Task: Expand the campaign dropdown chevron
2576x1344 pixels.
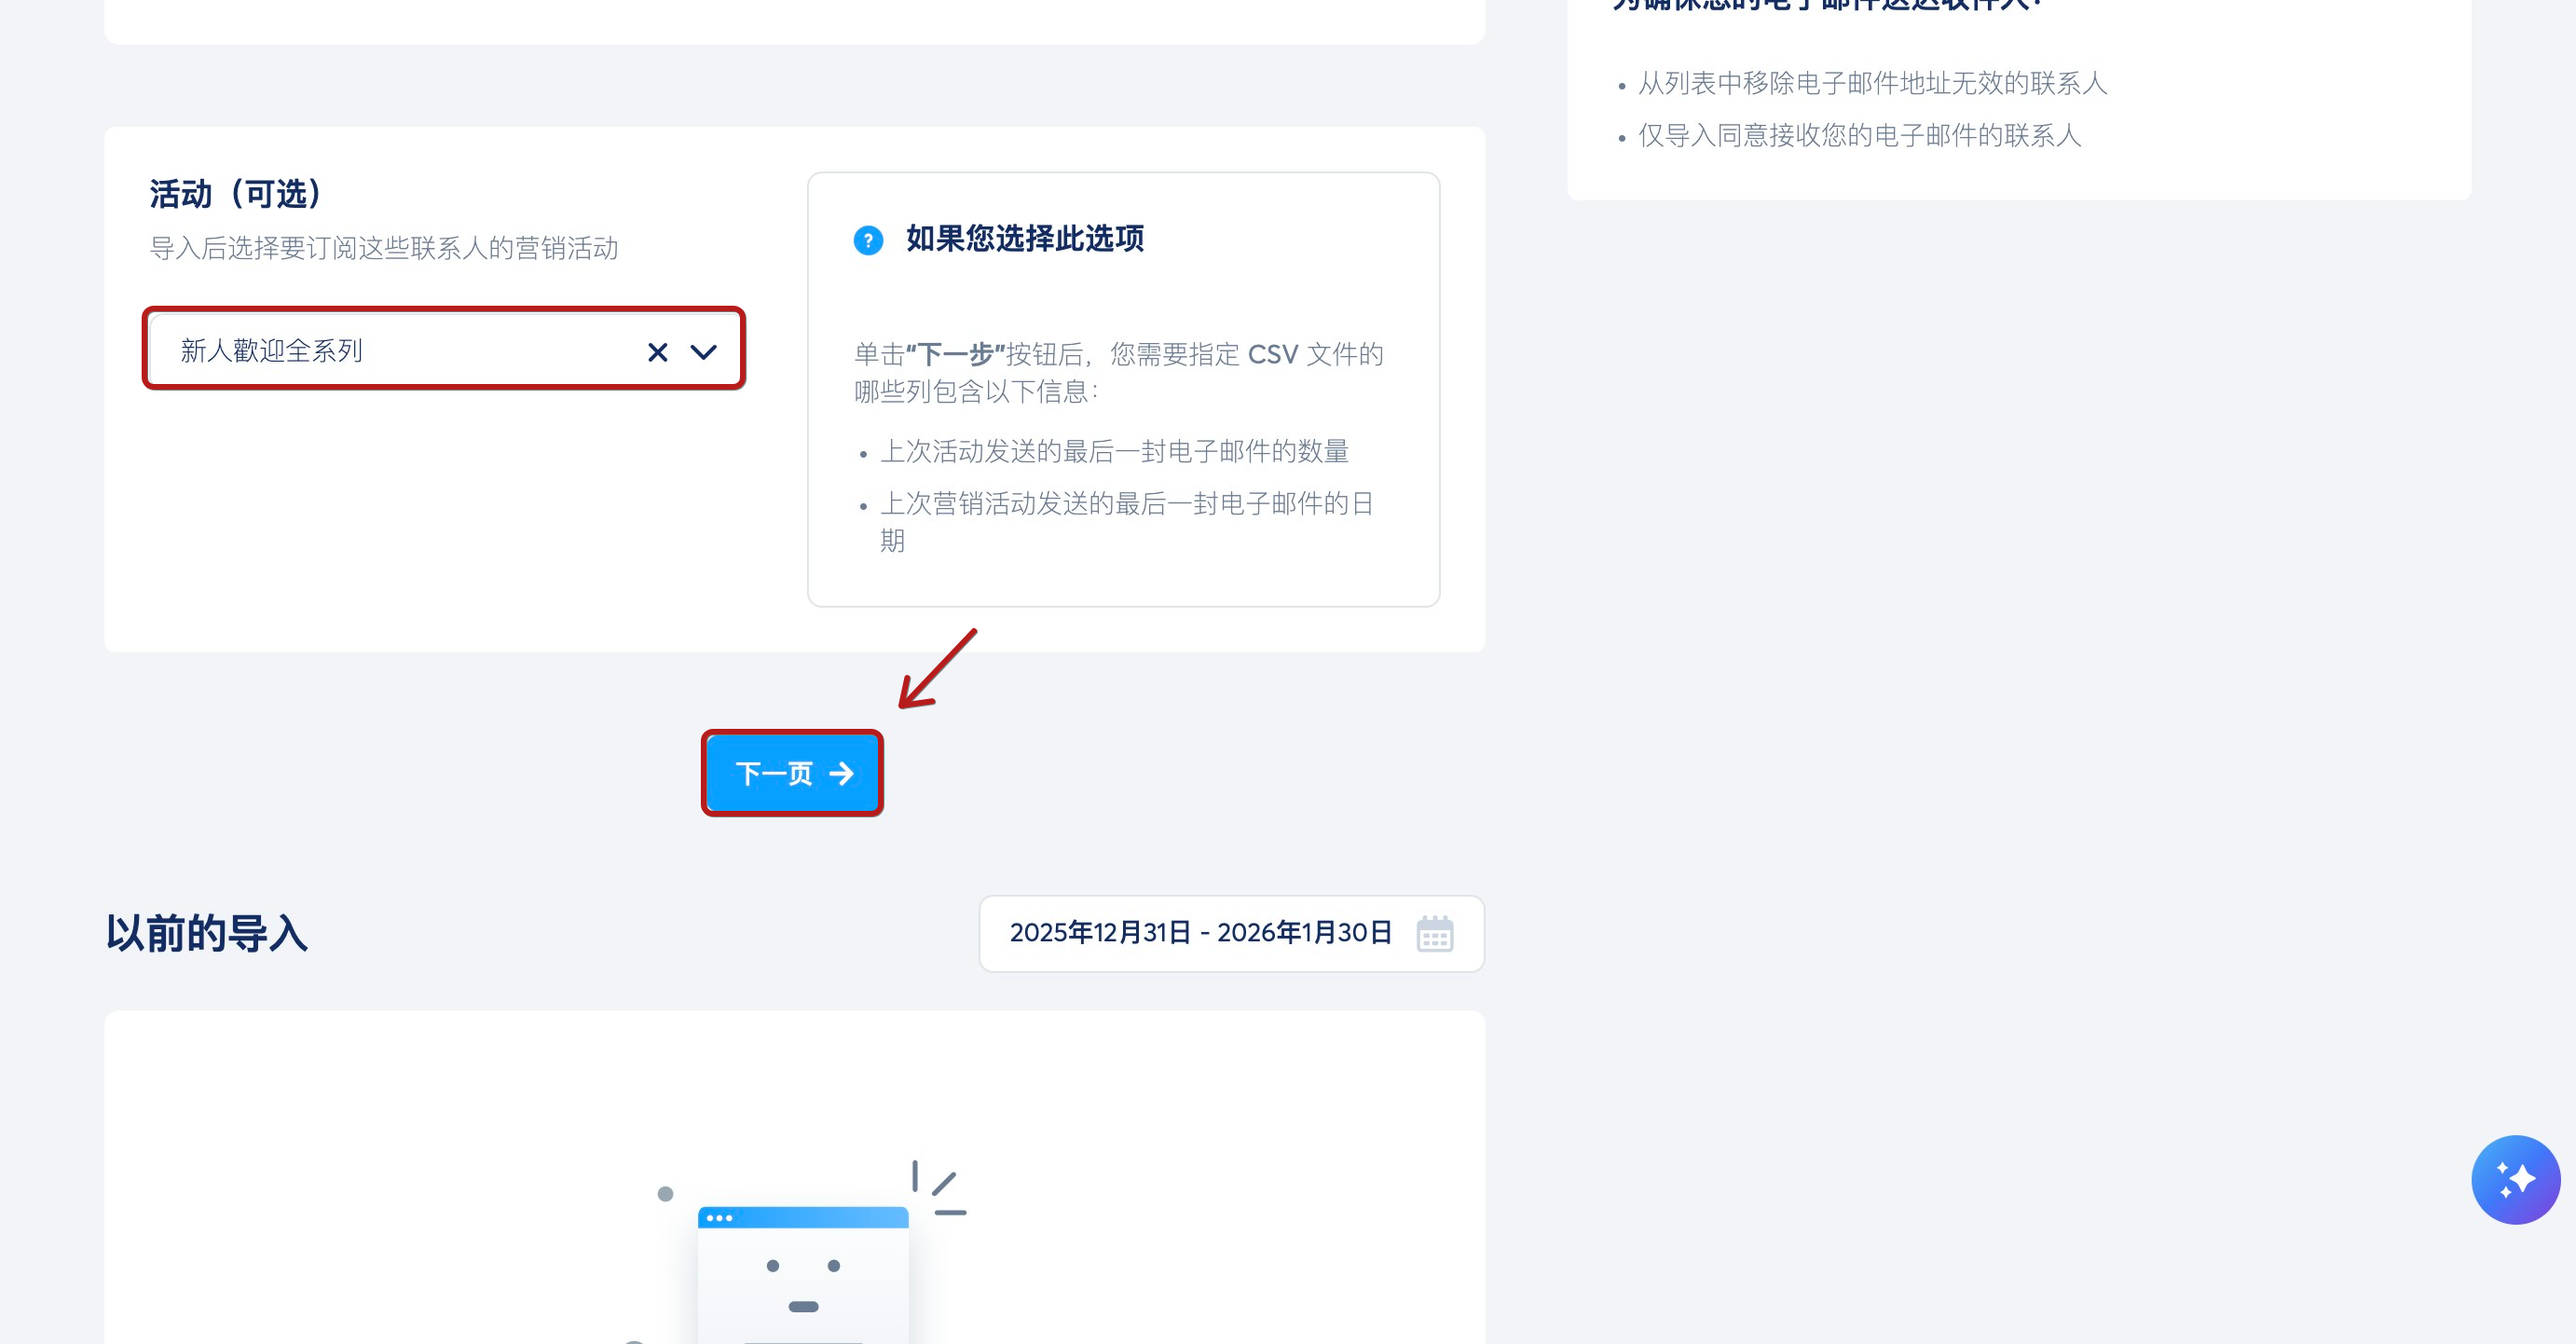Action: coord(704,352)
